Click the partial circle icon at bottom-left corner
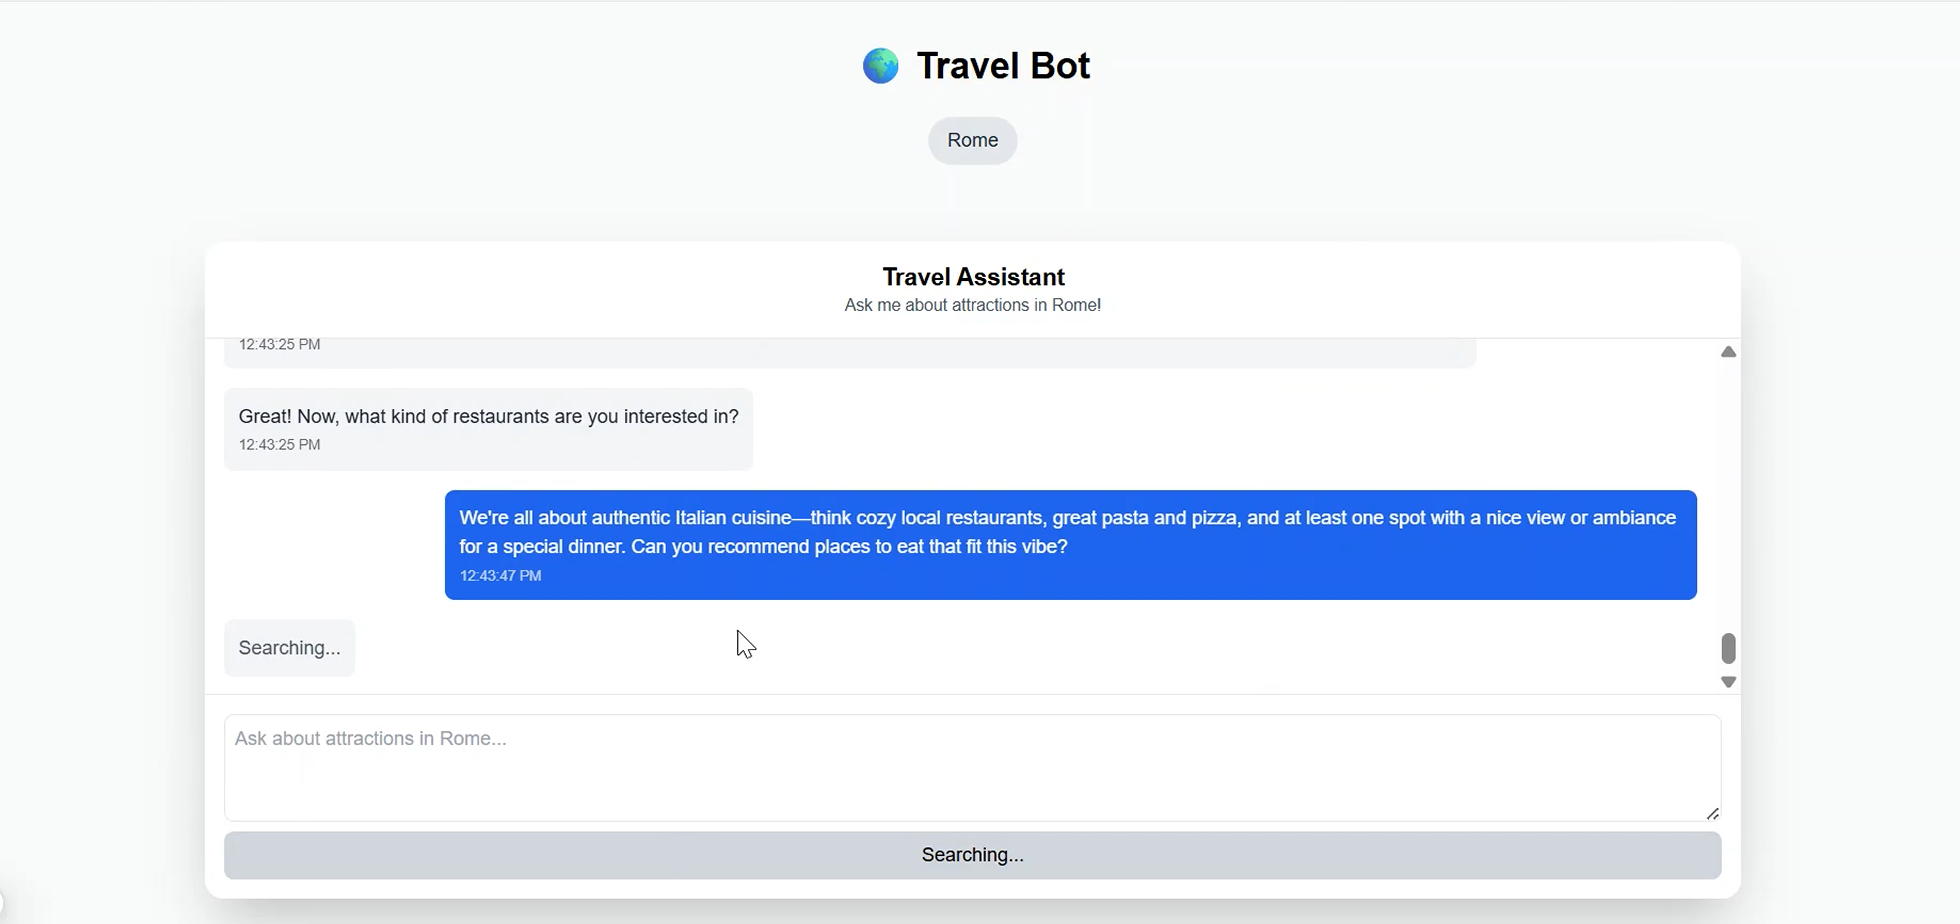 (x=3, y=905)
